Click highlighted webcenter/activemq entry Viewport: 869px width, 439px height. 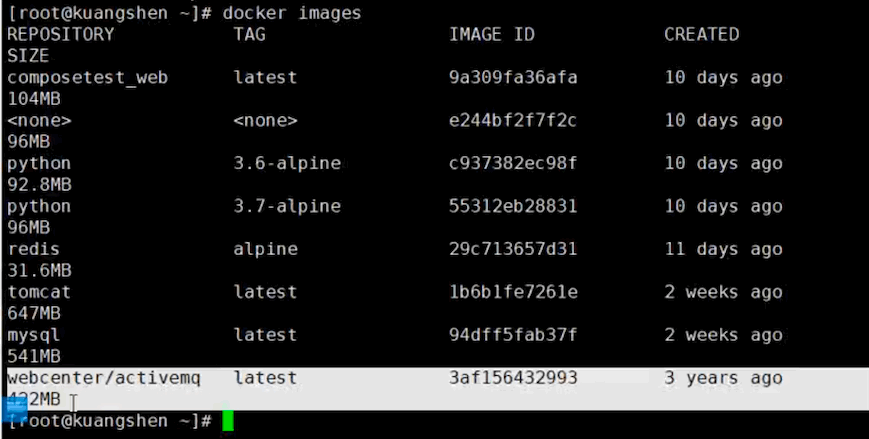click(104, 378)
